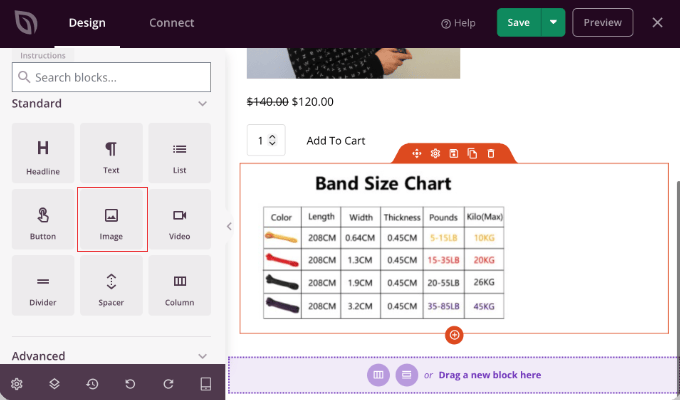Delete the selected image block
Viewport: 680px width, 400px height.
click(490, 153)
